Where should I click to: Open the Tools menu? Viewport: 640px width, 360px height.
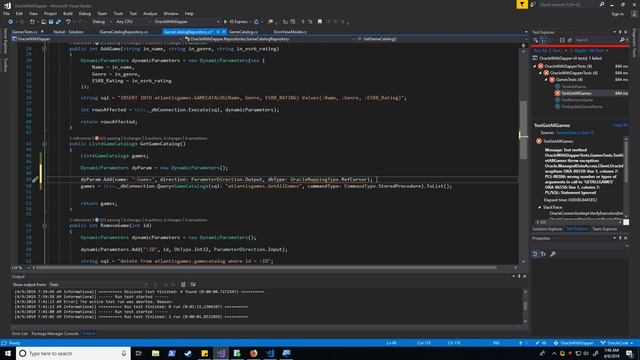coord(118,13)
